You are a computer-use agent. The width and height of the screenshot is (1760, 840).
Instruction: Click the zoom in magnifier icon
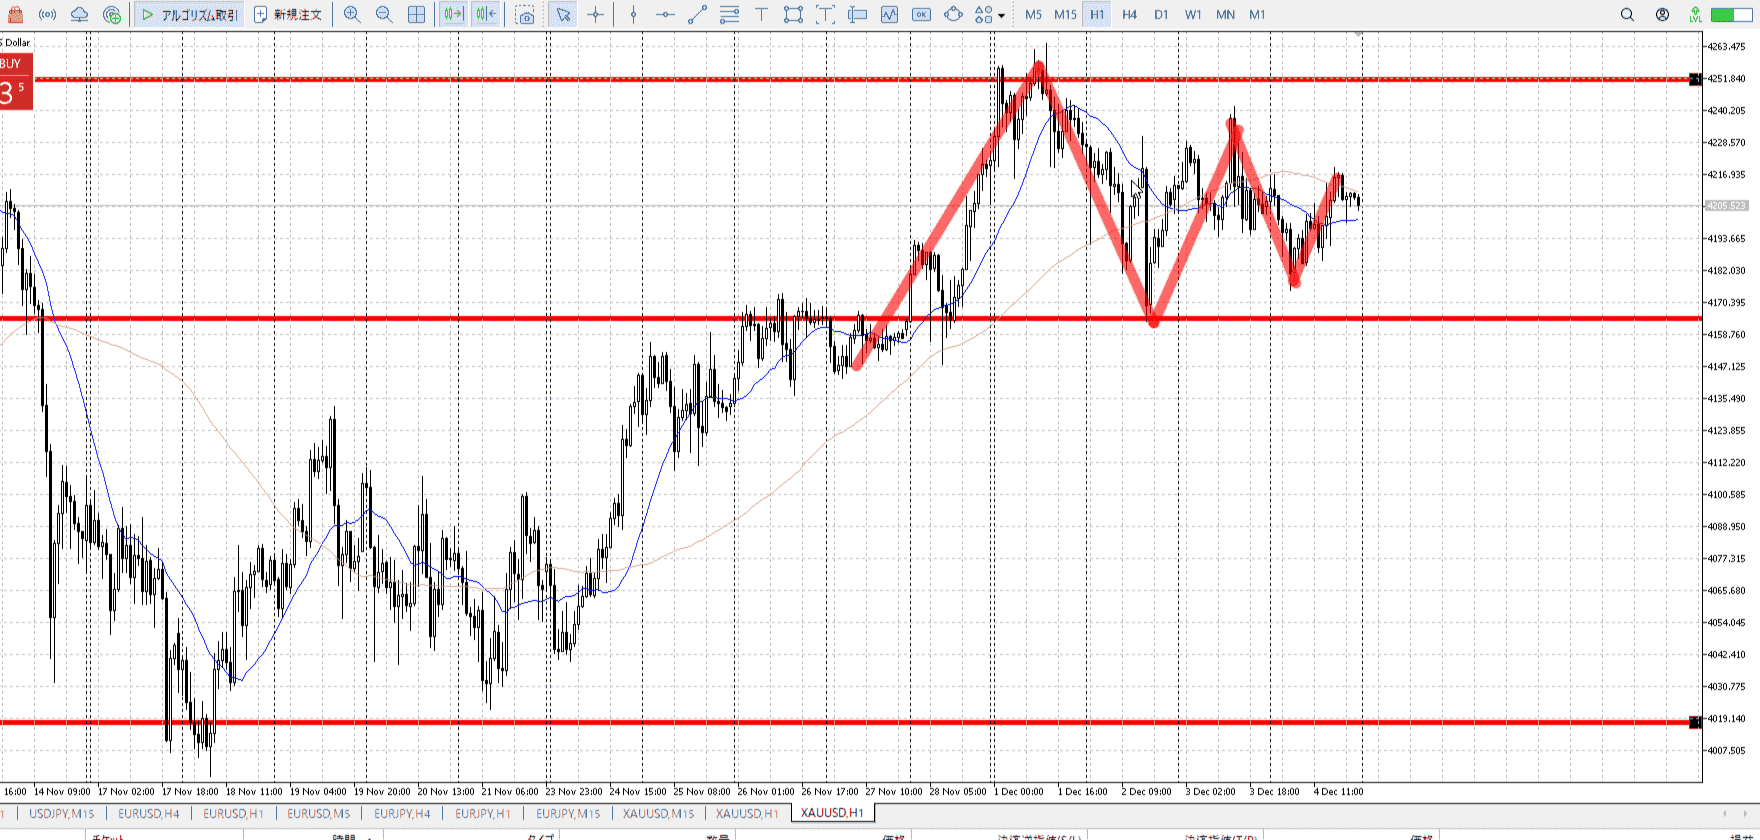tap(352, 15)
